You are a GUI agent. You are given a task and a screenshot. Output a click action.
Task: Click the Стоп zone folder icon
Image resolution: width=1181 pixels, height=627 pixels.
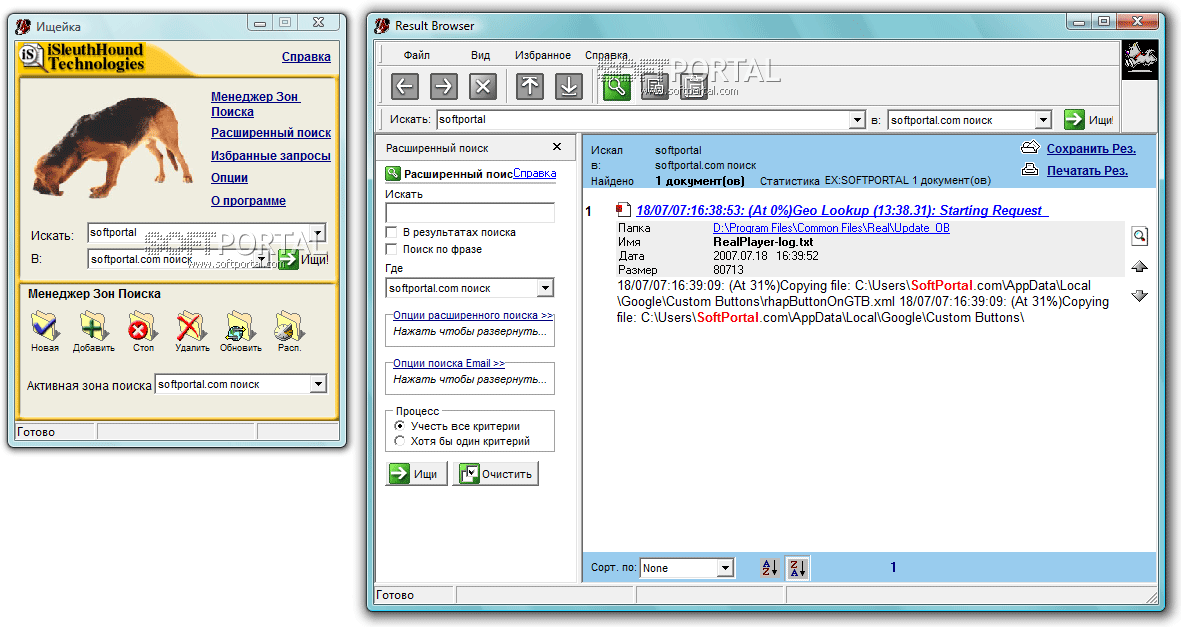[142, 326]
